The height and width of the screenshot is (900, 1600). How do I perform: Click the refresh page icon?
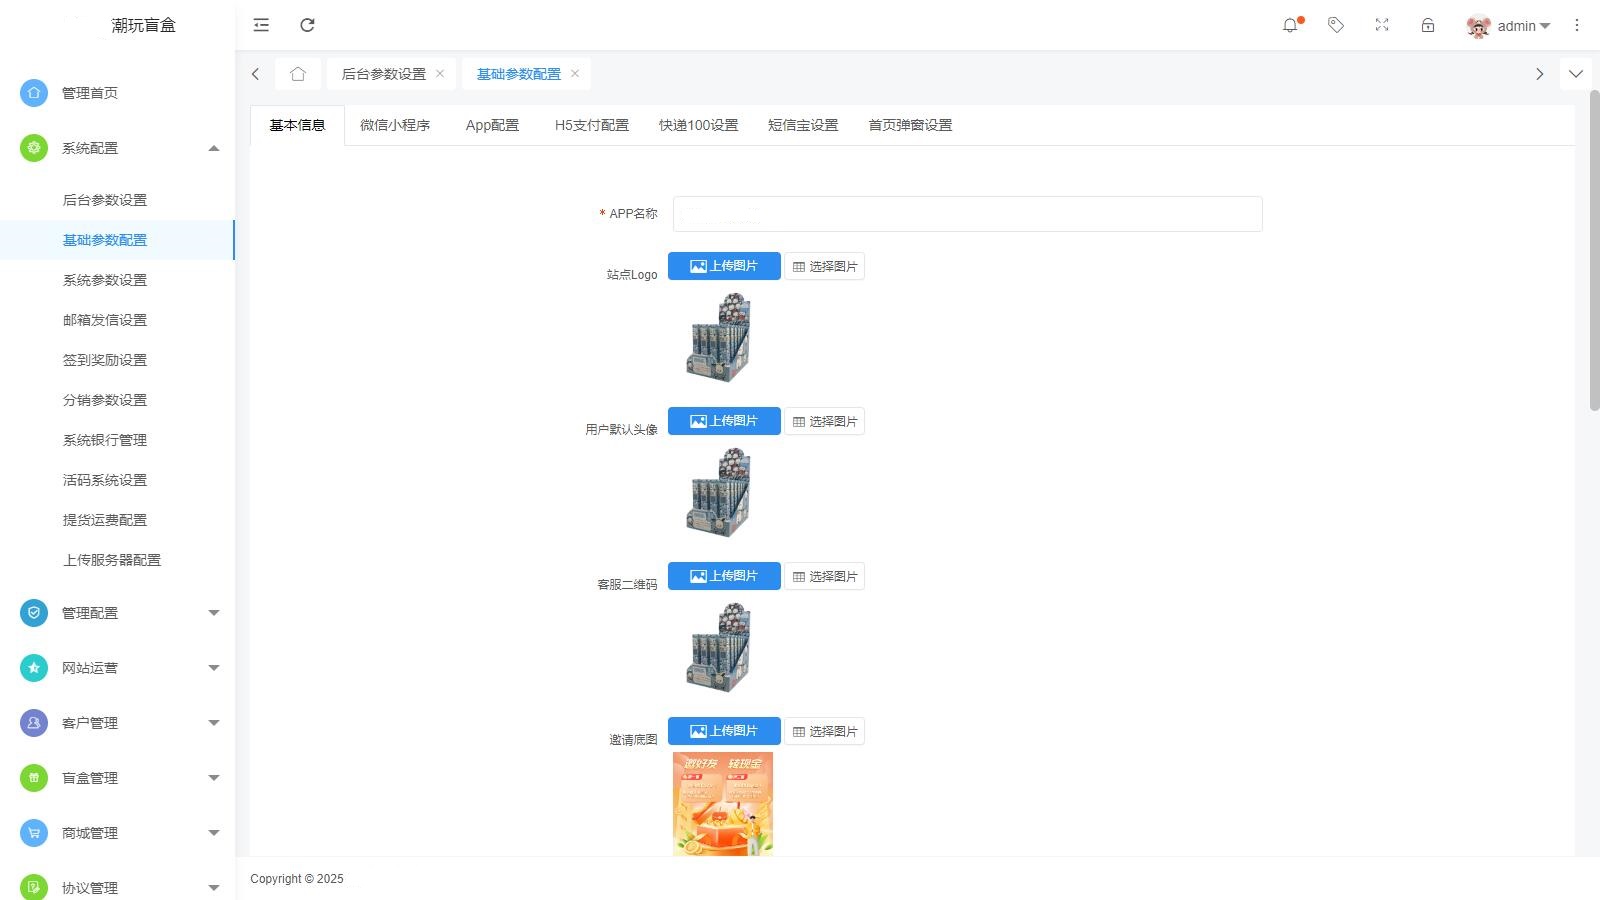coord(308,25)
